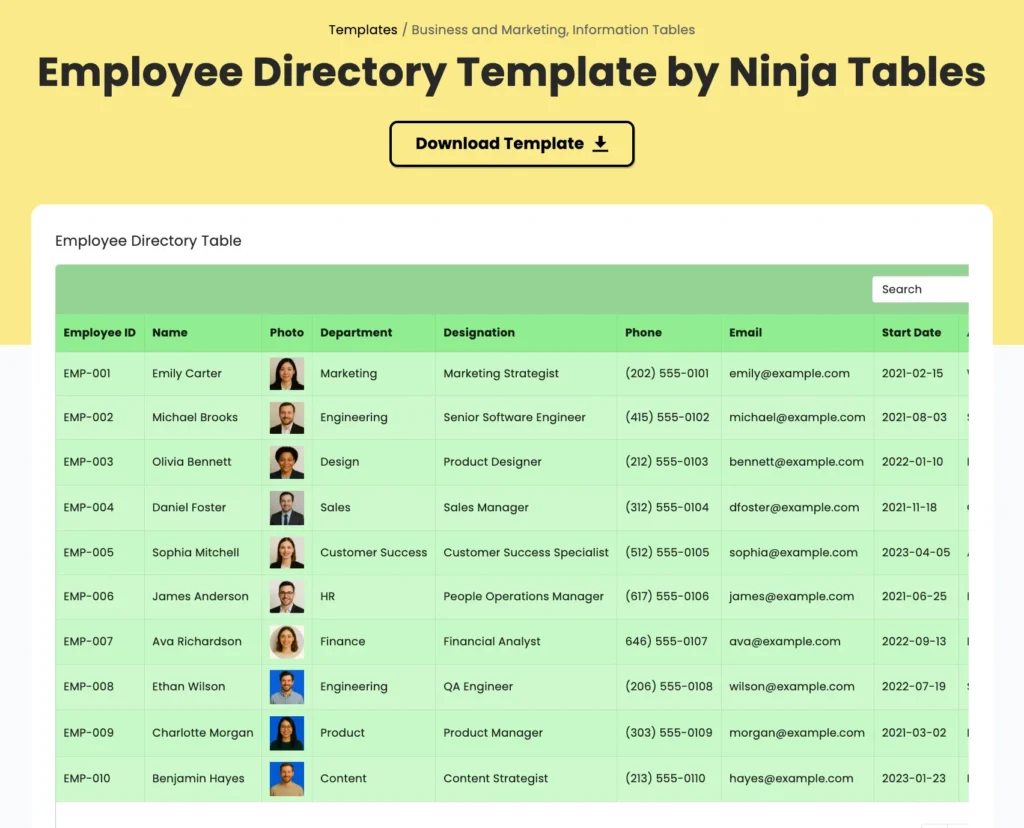
Task: Click the email dfoster@example.com
Action: (x=794, y=507)
